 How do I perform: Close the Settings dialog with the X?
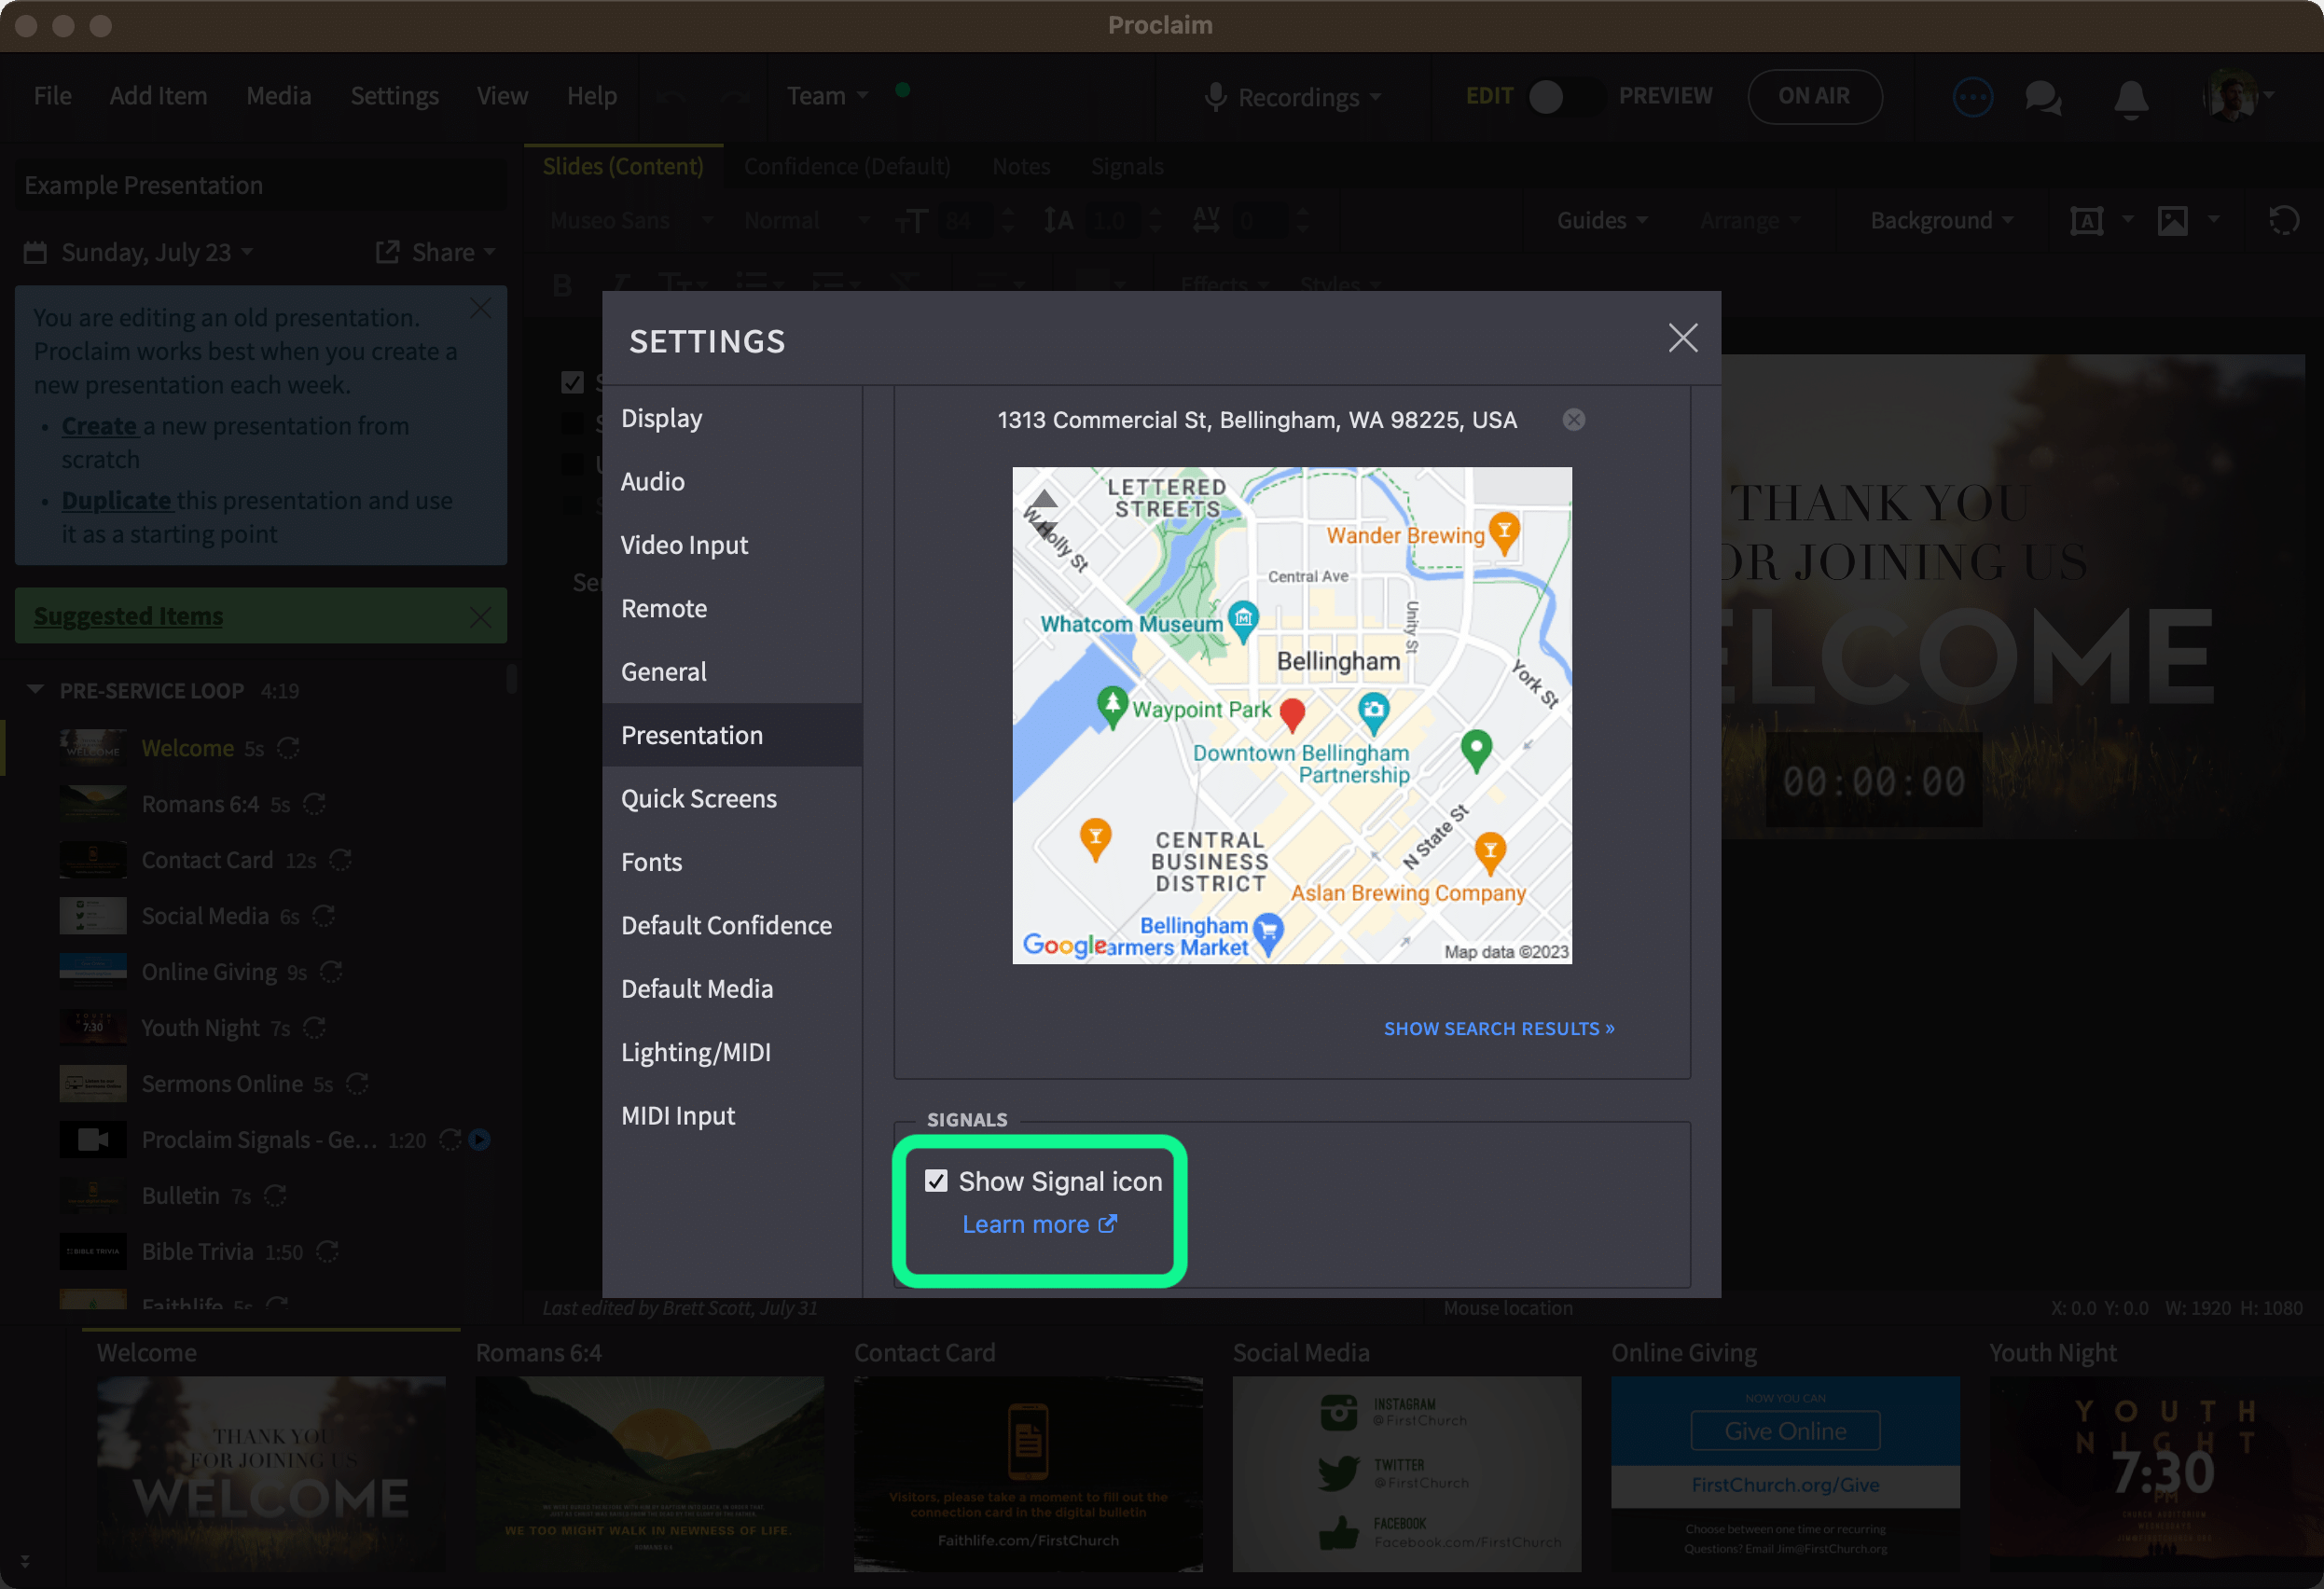coord(1683,338)
